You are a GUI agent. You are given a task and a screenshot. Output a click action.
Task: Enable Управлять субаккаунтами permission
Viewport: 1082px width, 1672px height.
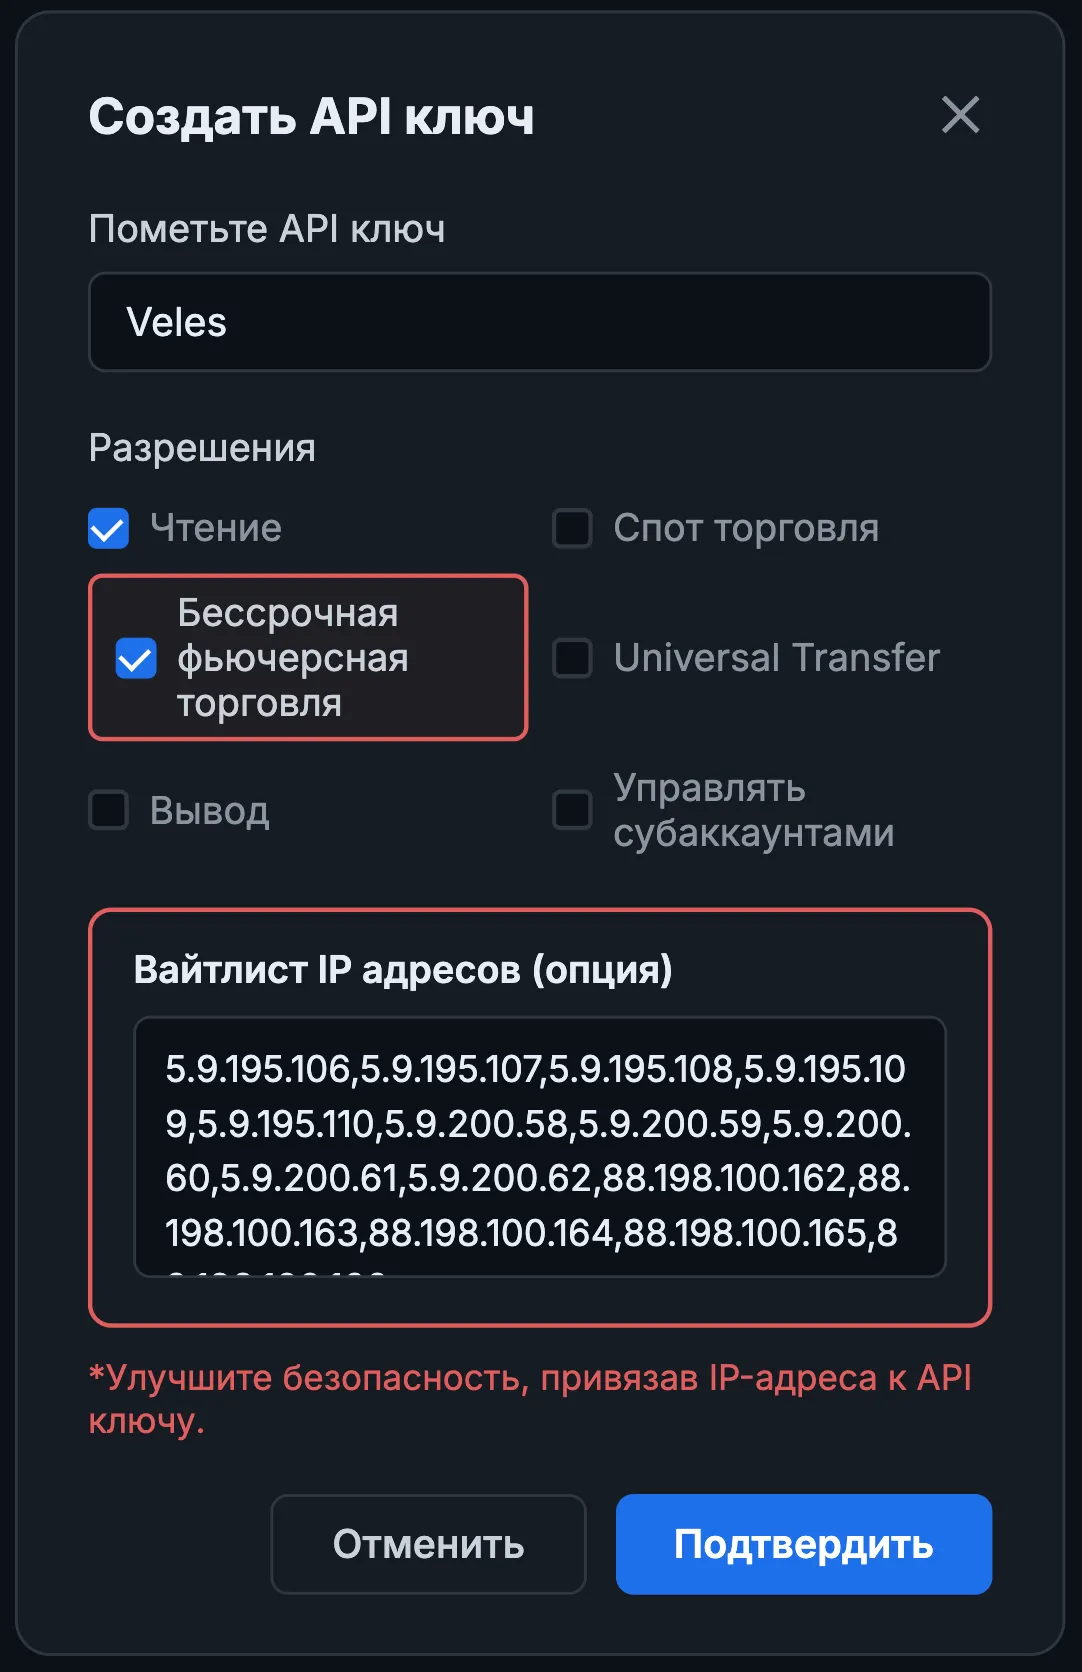[571, 812]
